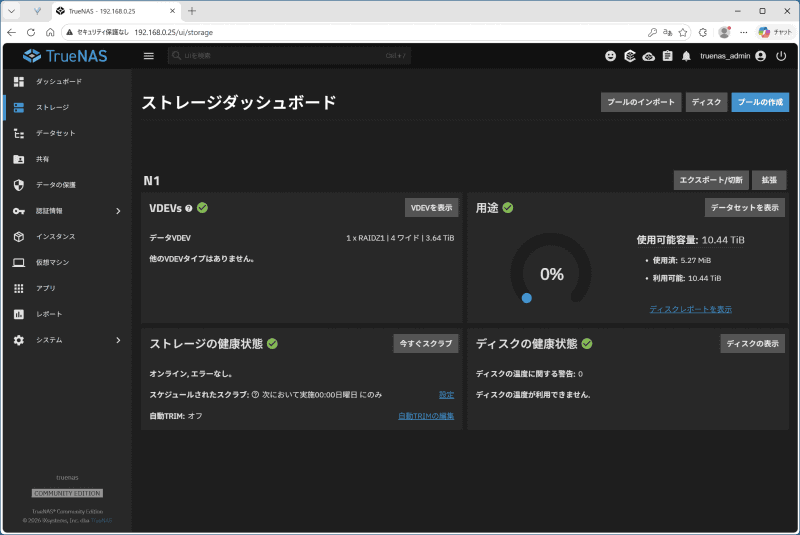The image size is (800, 535).
Task: Click green check beside ストレージの健康状態
Action: point(272,344)
